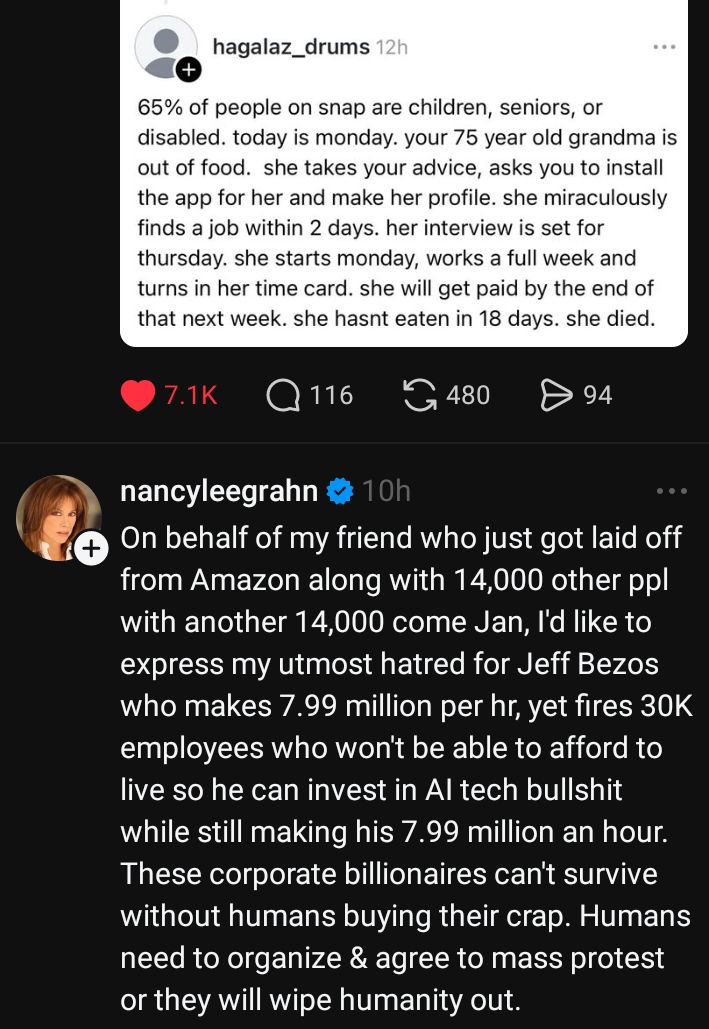Tap the 116 replies count
This screenshot has width=709, height=1029.
coord(331,395)
